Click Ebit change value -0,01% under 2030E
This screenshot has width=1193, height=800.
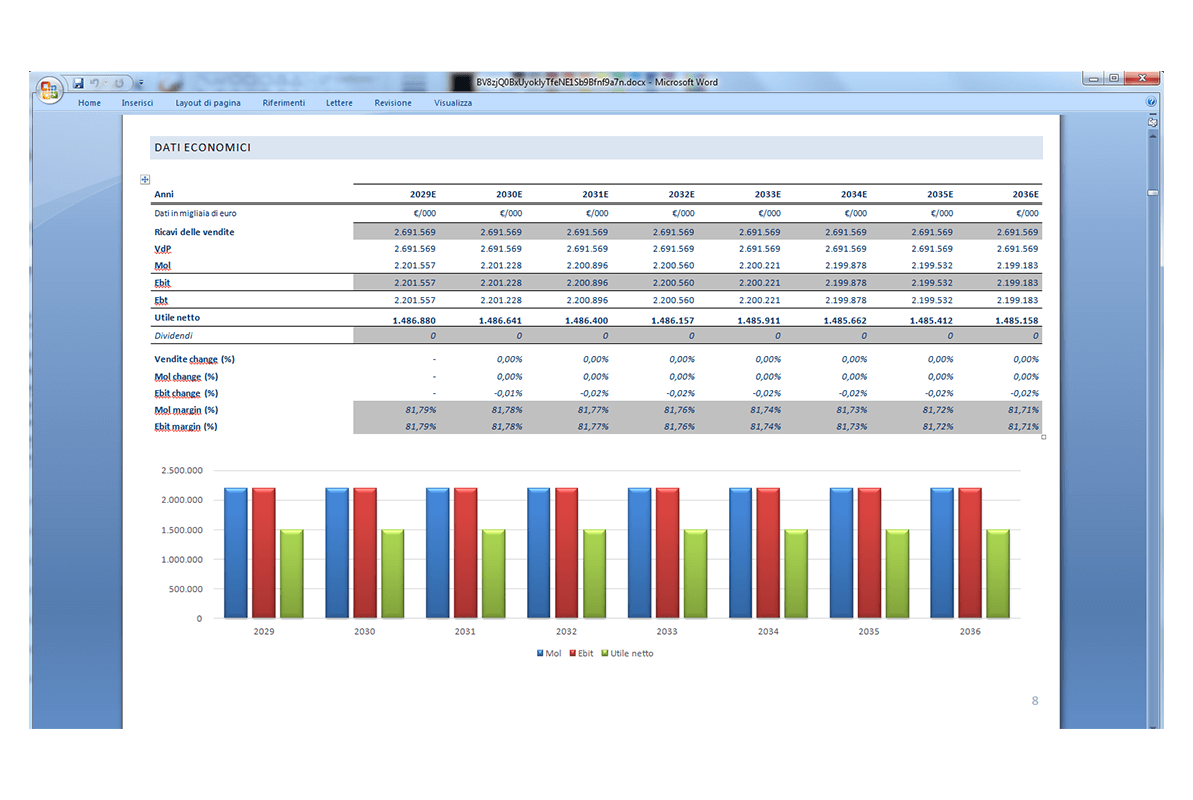tap(508, 394)
